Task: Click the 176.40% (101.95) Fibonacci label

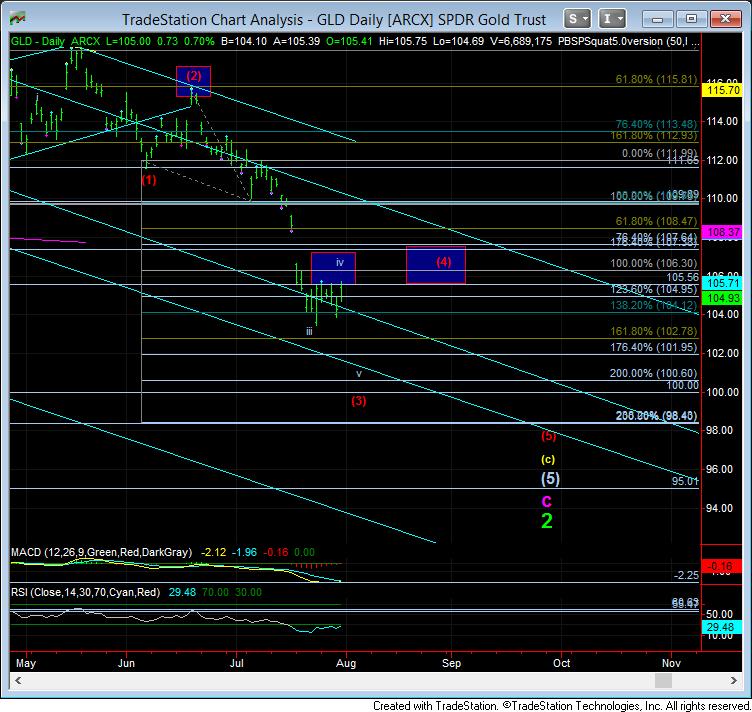Action: click(x=654, y=347)
